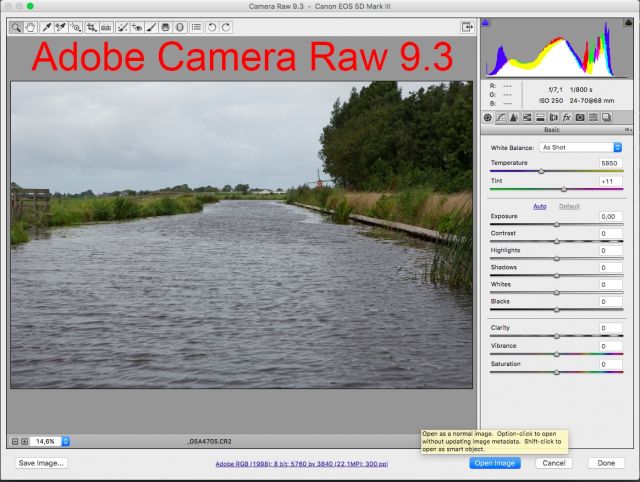Click the Exposure slider handle
This screenshot has height=482, width=640.
click(x=557, y=224)
